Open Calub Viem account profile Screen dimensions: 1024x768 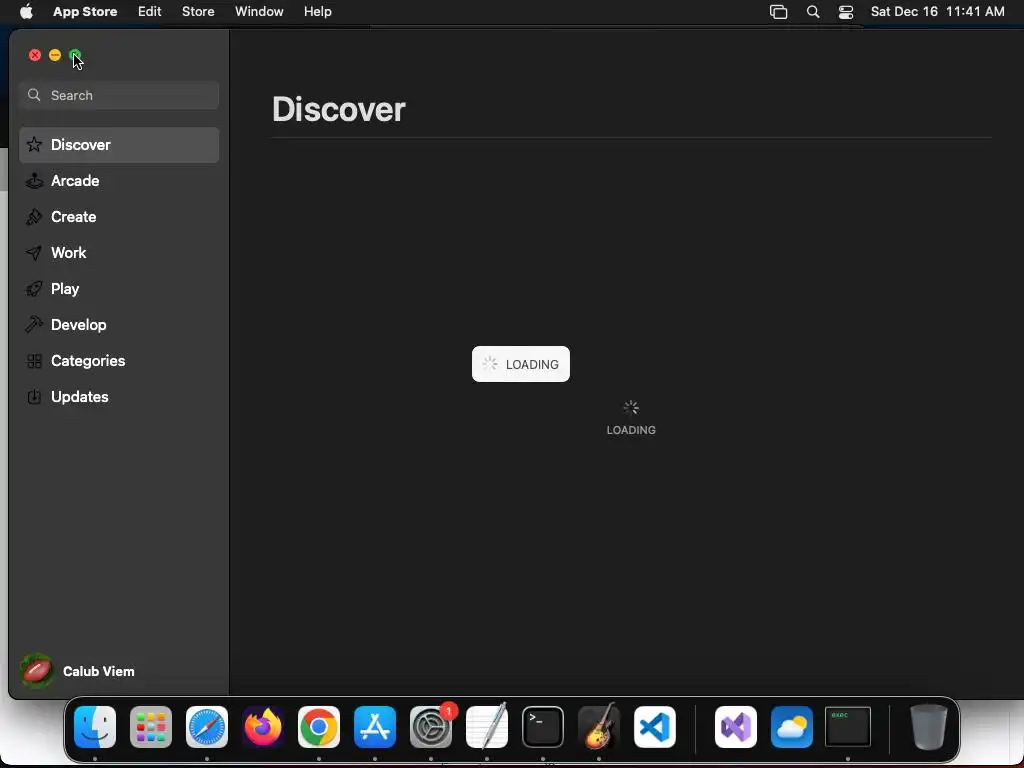coord(78,671)
